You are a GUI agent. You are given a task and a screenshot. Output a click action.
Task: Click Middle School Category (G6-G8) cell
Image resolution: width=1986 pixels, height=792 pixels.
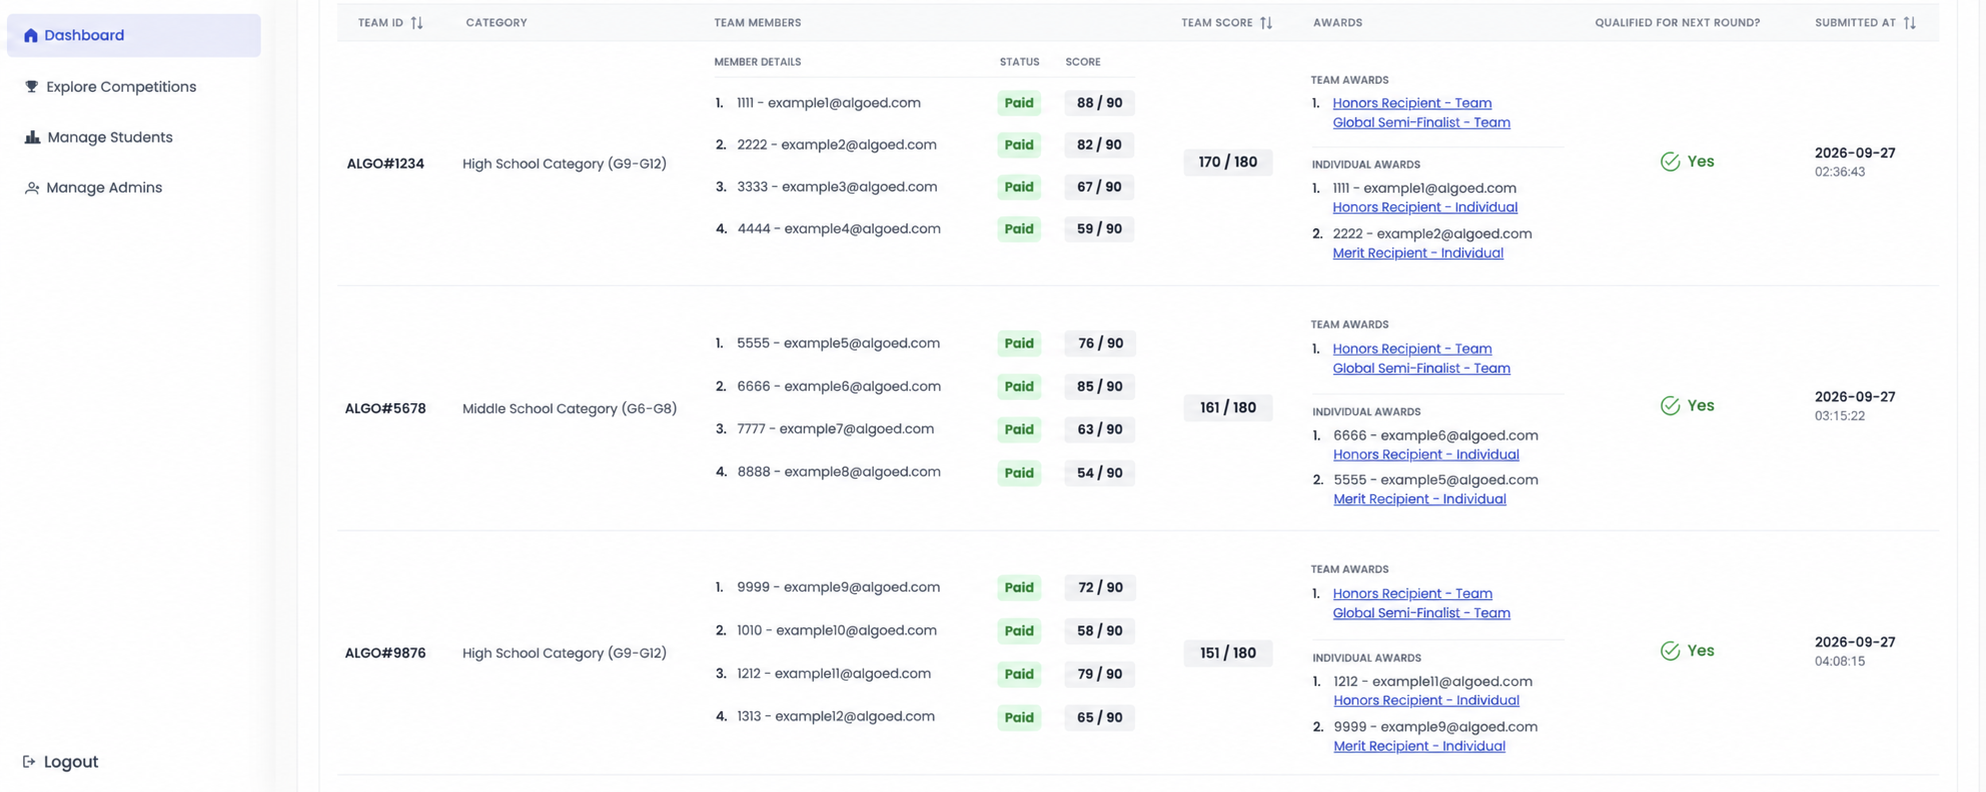click(x=569, y=409)
